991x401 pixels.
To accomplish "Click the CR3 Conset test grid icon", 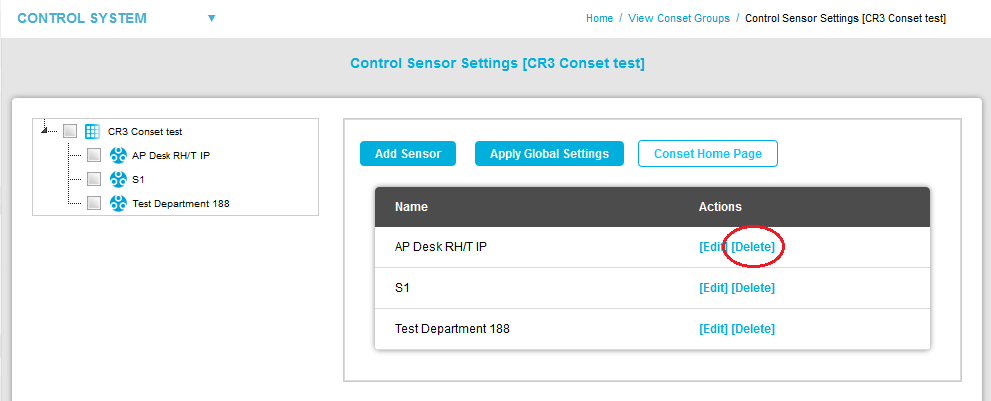I will pos(92,131).
